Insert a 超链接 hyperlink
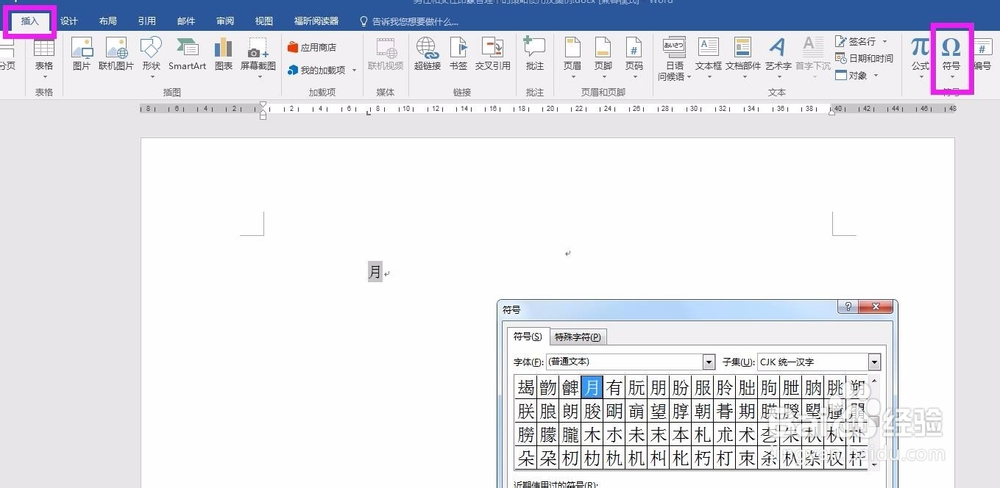 427,55
